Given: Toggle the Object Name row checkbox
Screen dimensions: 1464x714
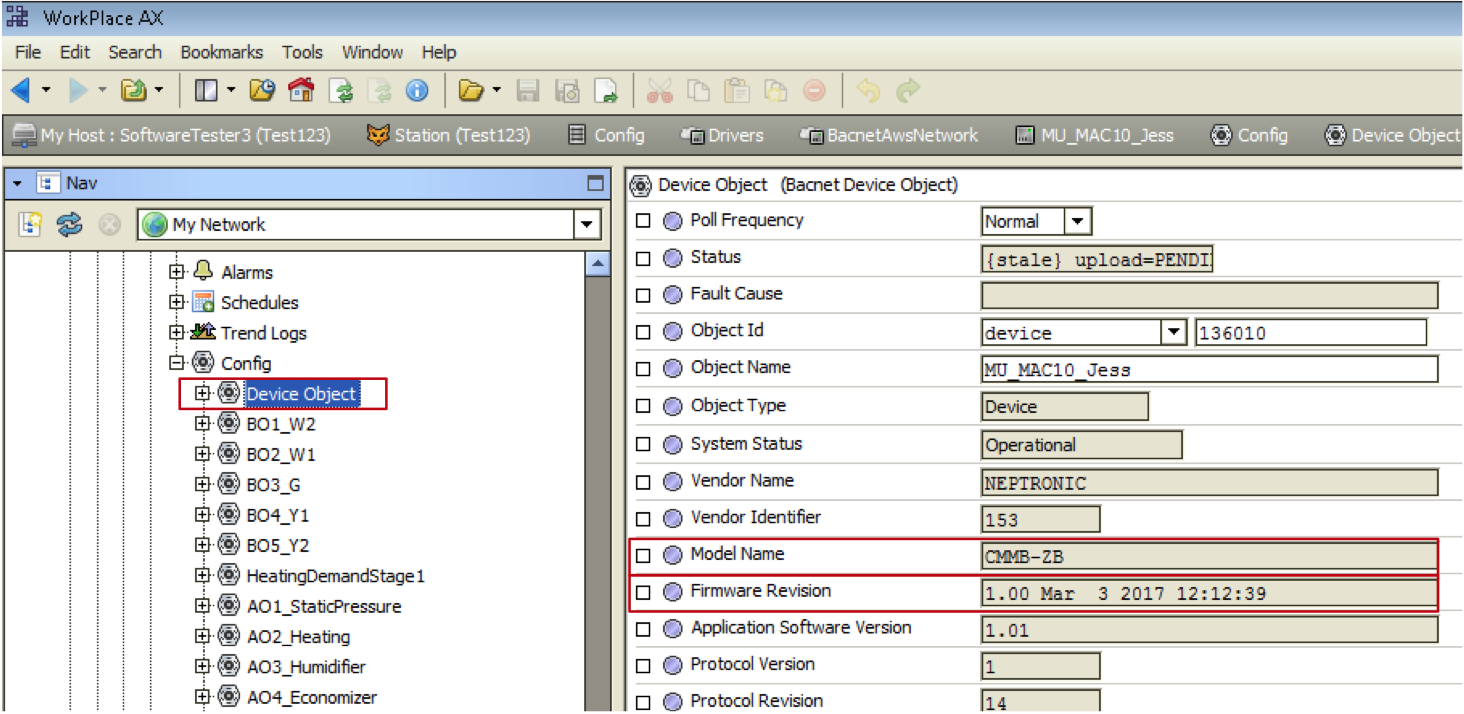Looking at the screenshot, I should (x=644, y=369).
